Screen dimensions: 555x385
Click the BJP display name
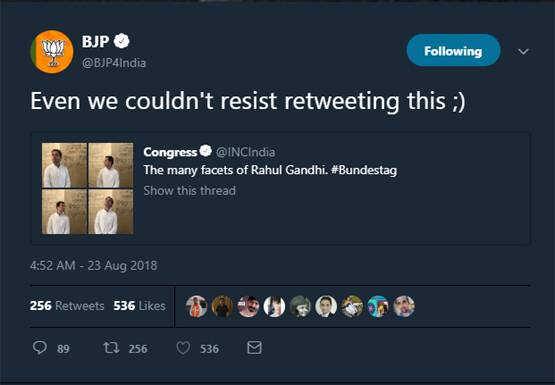click(x=96, y=42)
